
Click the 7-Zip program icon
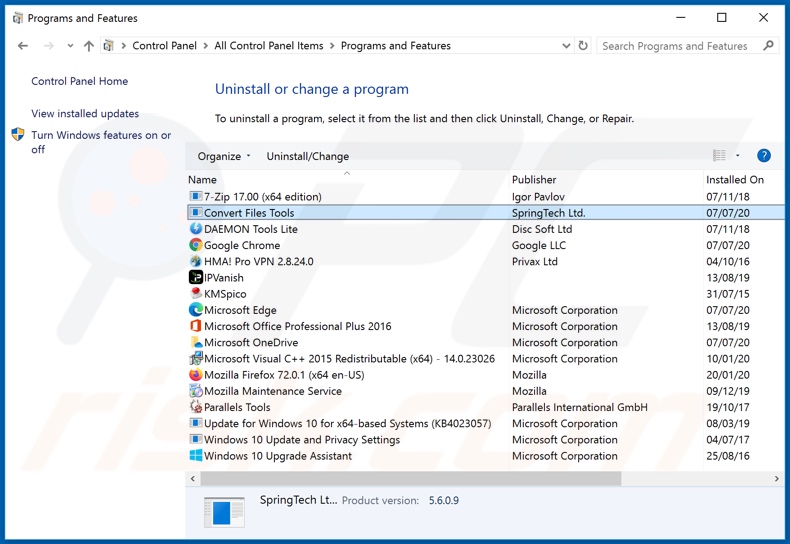[195, 196]
